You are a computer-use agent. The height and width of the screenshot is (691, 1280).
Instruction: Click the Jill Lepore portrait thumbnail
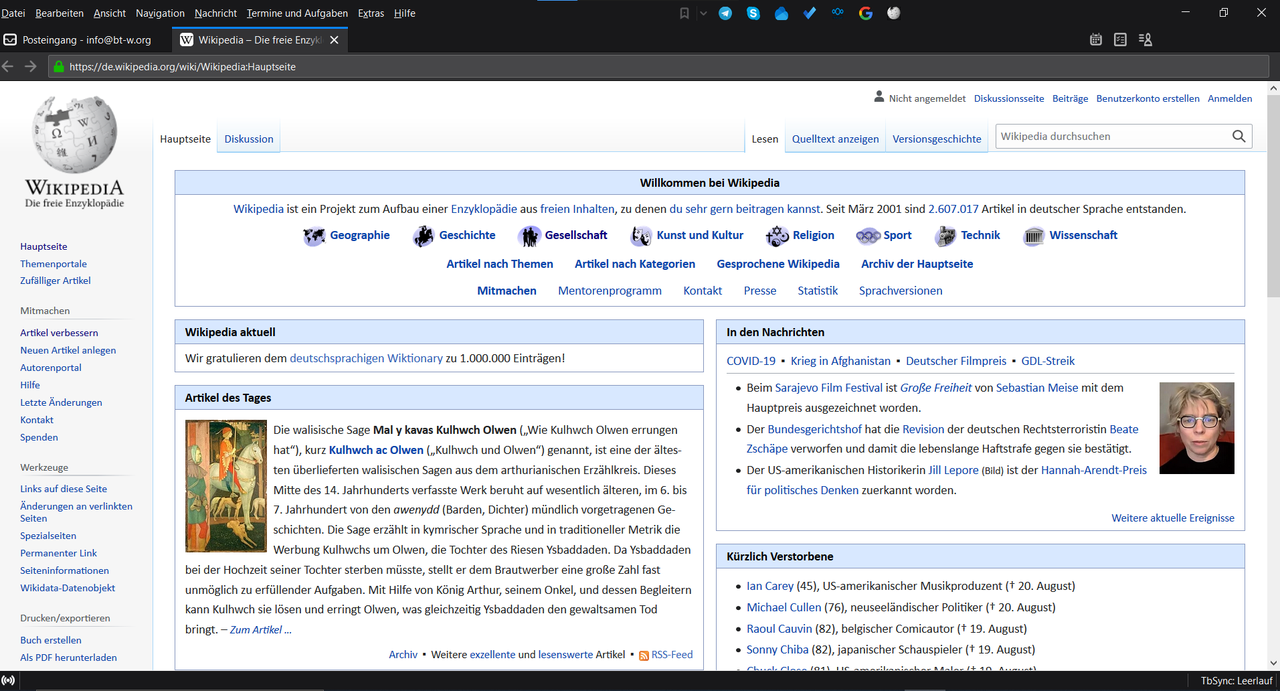[x=1197, y=428]
